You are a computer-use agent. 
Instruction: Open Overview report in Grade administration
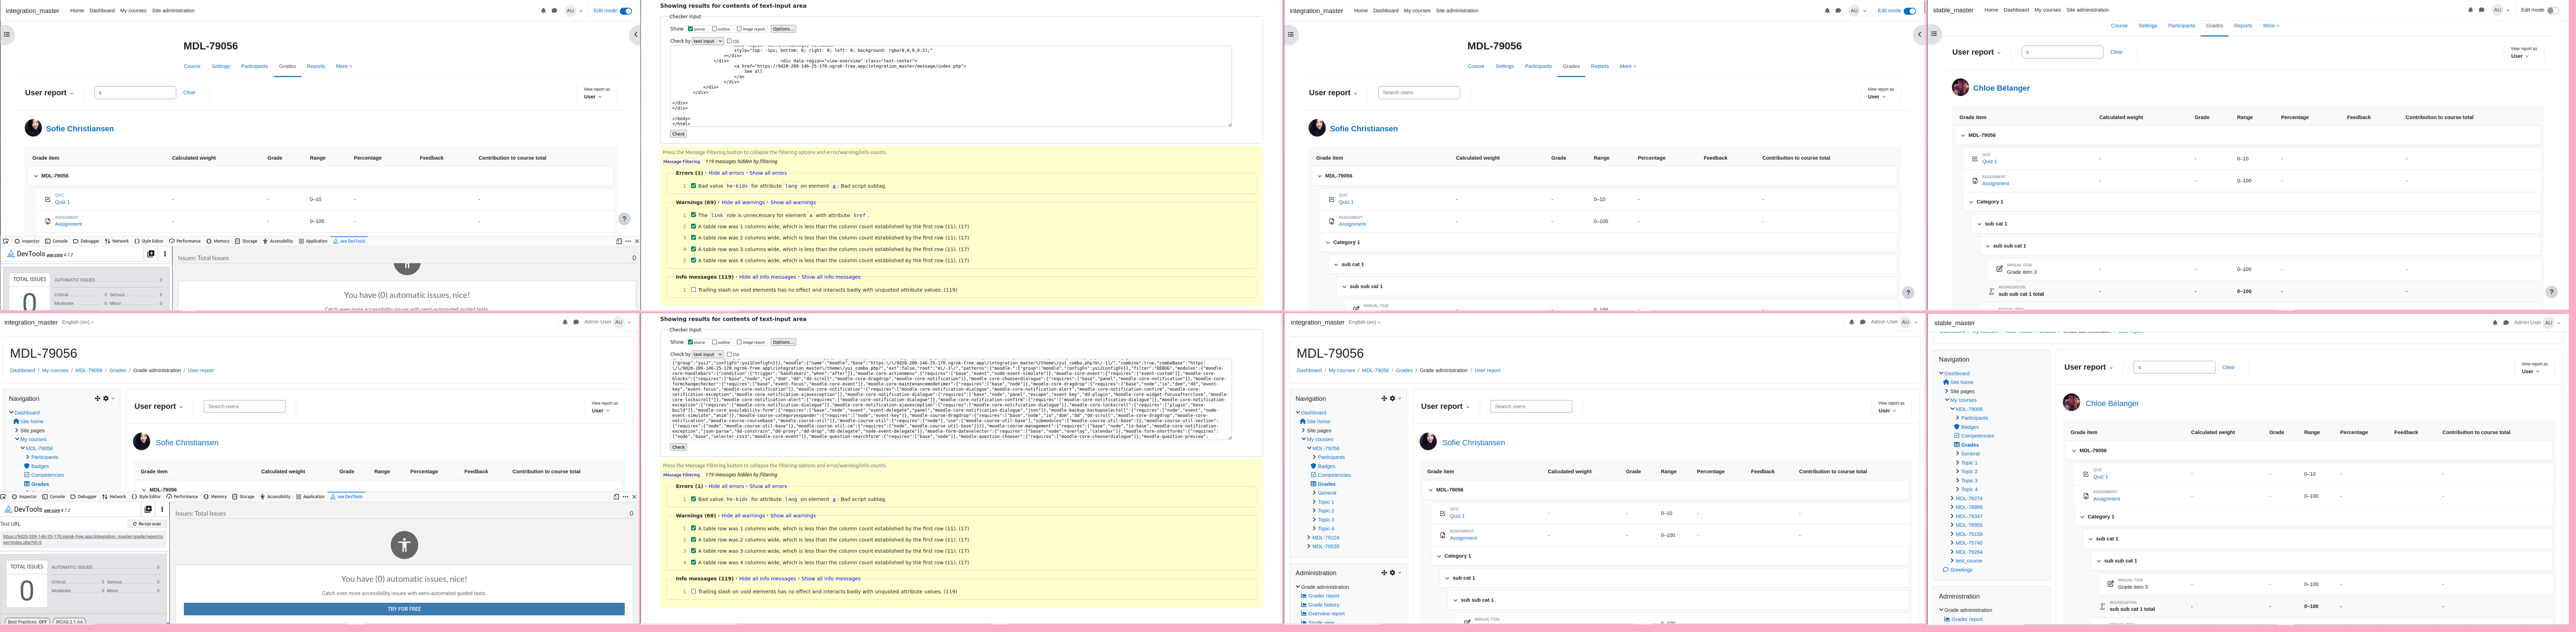point(1326,614)
